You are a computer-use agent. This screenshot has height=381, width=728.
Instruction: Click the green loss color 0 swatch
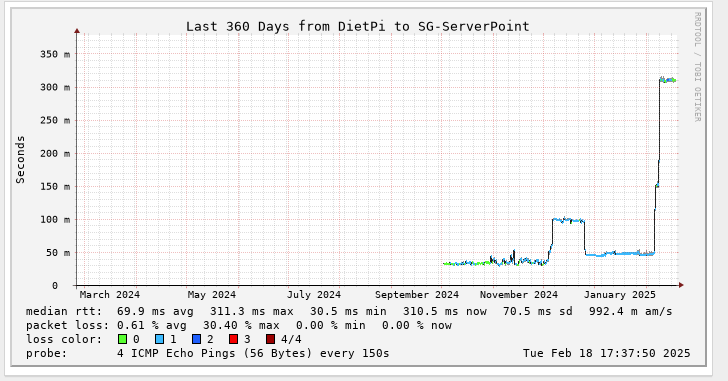[123, 339]
